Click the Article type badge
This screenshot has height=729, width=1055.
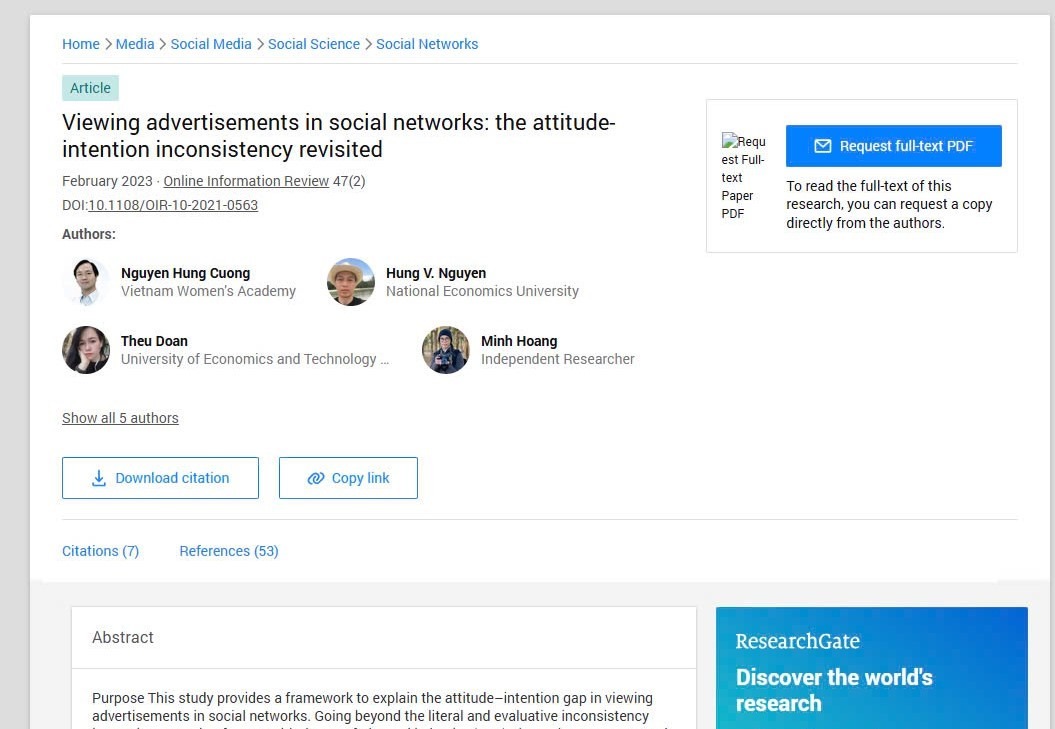90,88
